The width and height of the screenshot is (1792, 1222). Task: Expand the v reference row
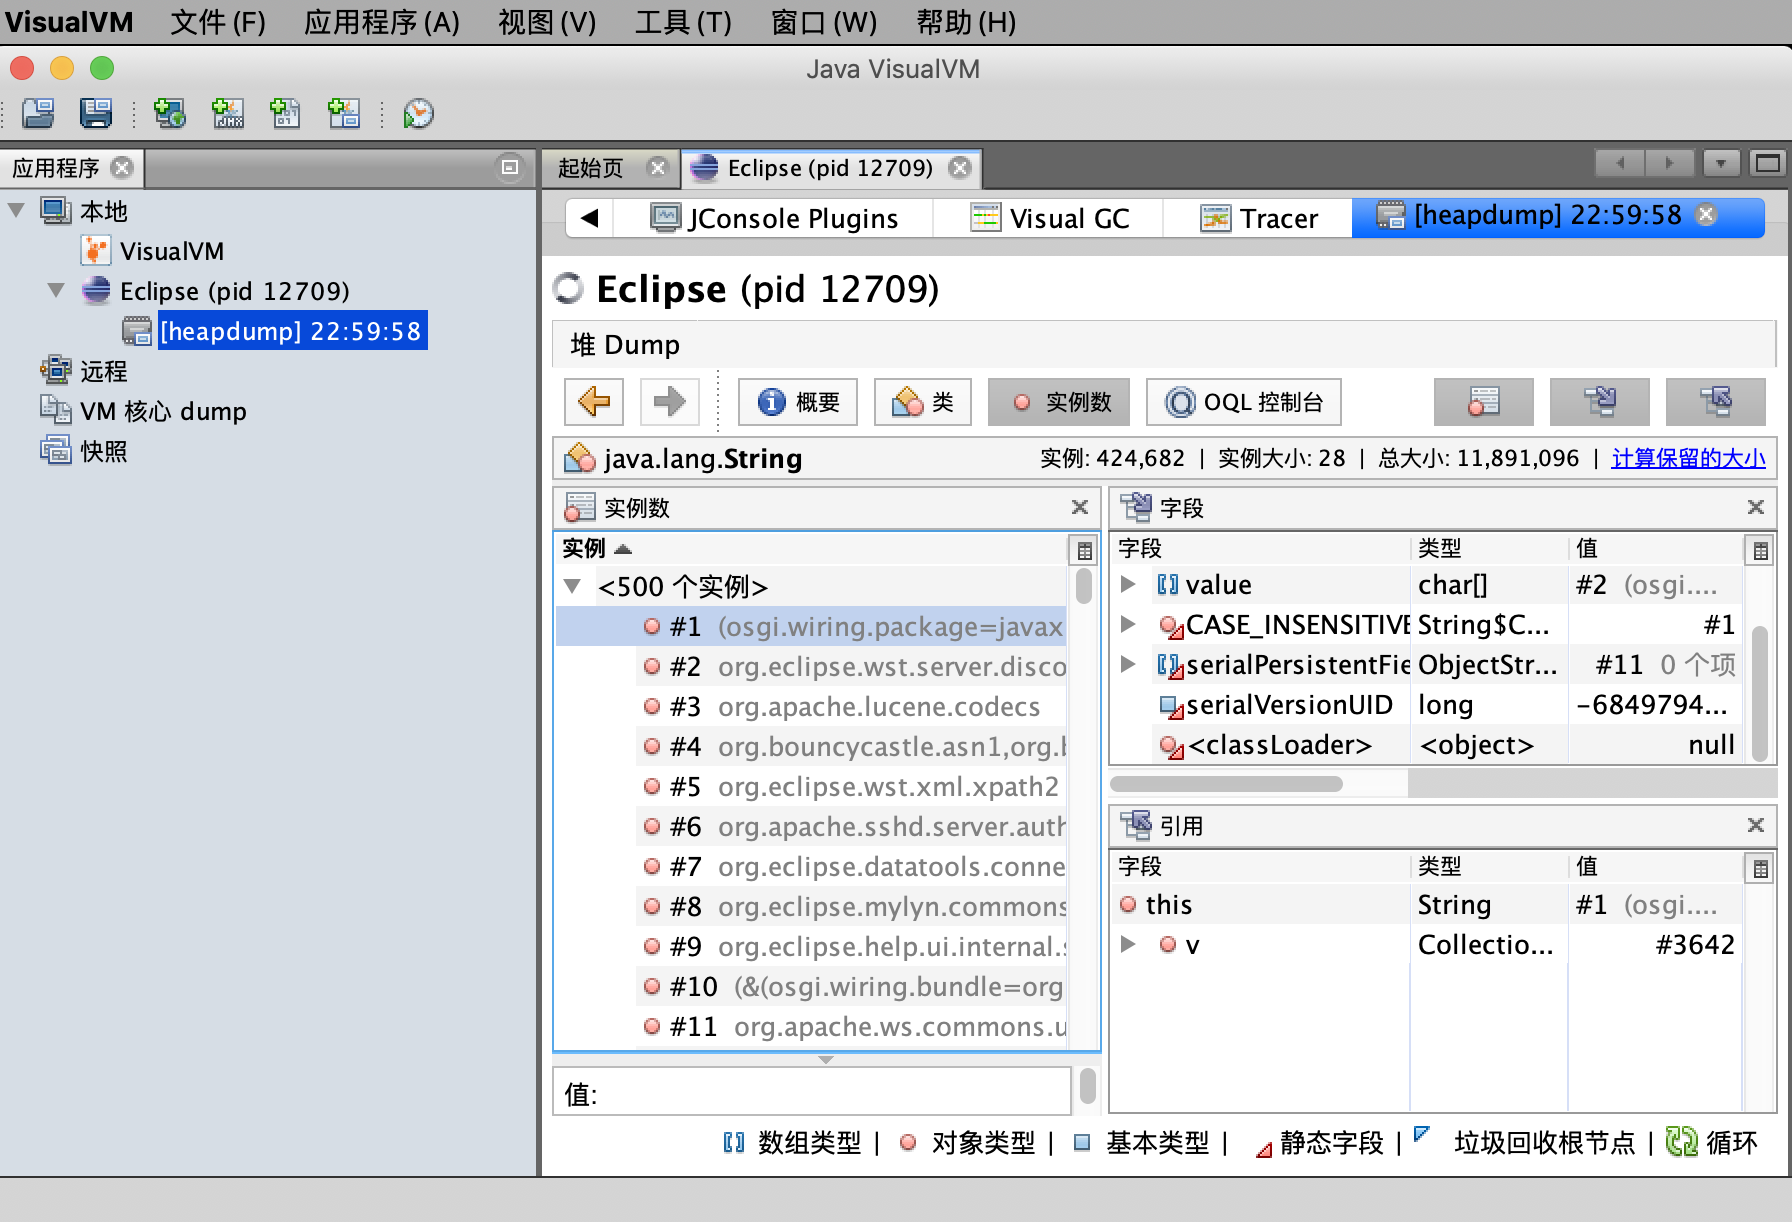point(1129,944)
